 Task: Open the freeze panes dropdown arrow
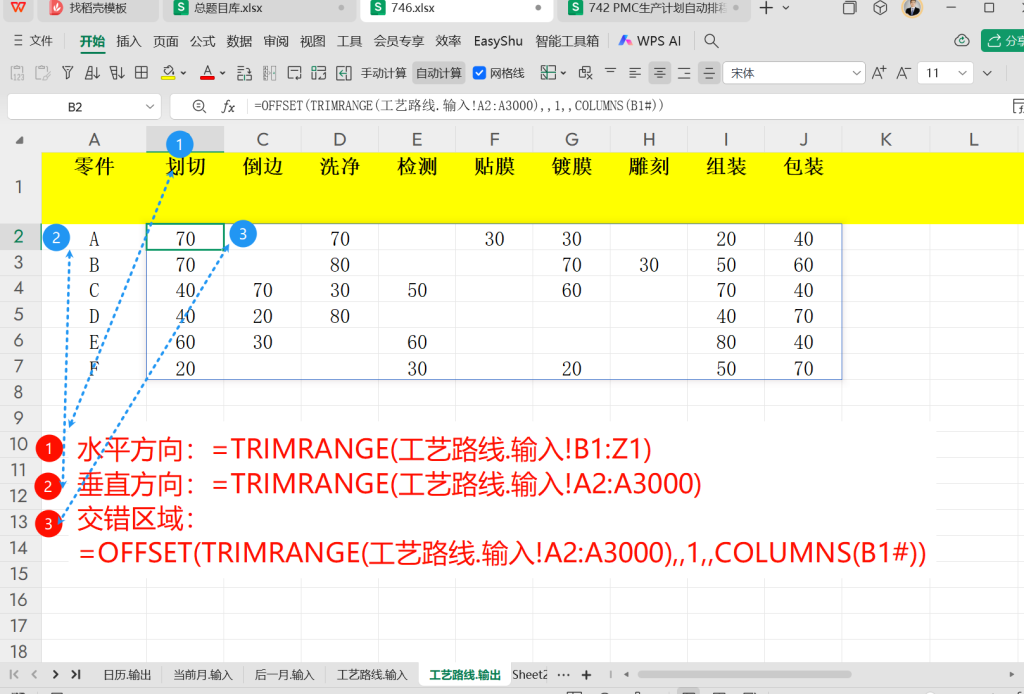tap(564, 73)
